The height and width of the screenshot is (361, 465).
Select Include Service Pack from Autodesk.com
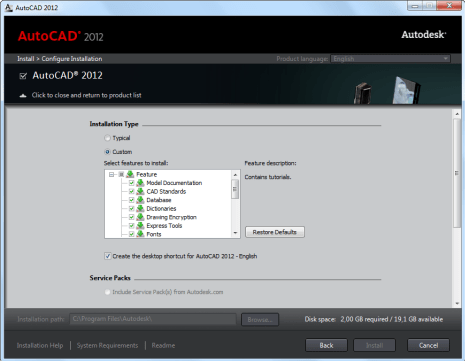[107, 292]
